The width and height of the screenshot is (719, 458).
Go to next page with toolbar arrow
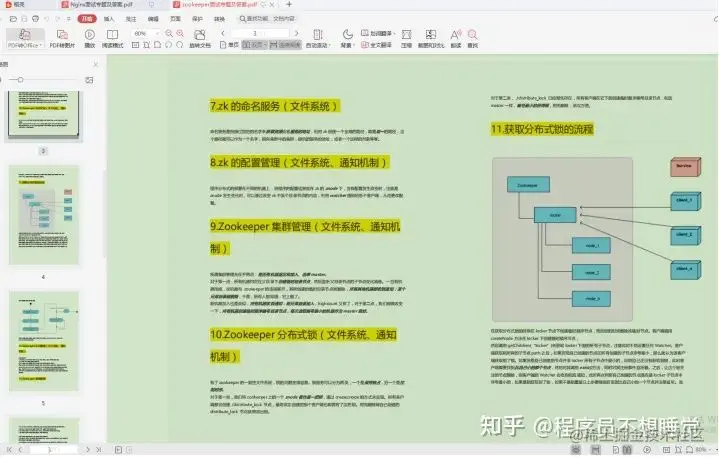(297, 33)
